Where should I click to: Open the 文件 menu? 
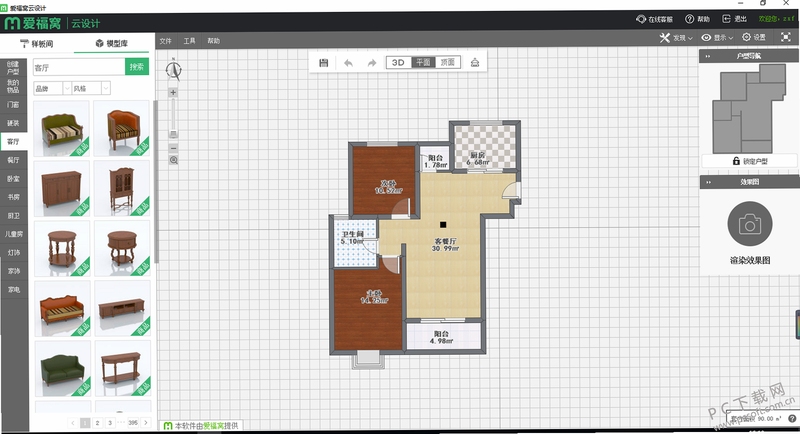[x=165, y=41]
